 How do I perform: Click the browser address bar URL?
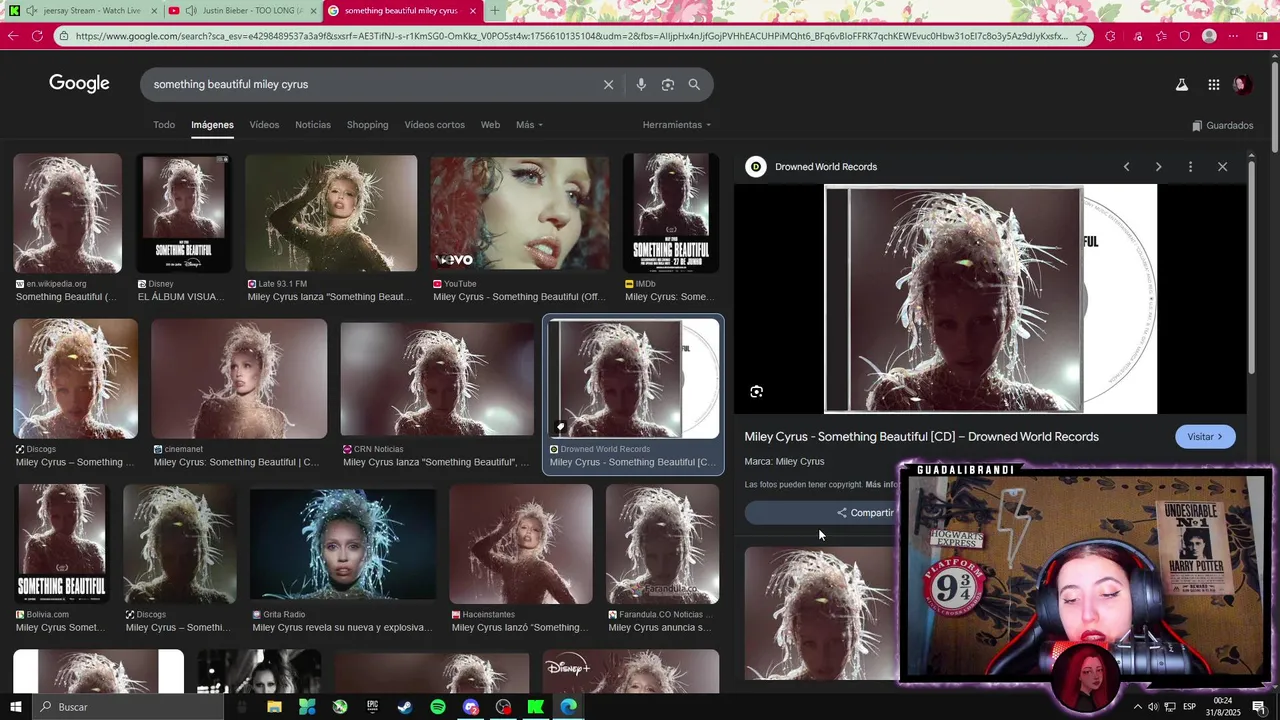pyautogui.click(x=570, y=36)
